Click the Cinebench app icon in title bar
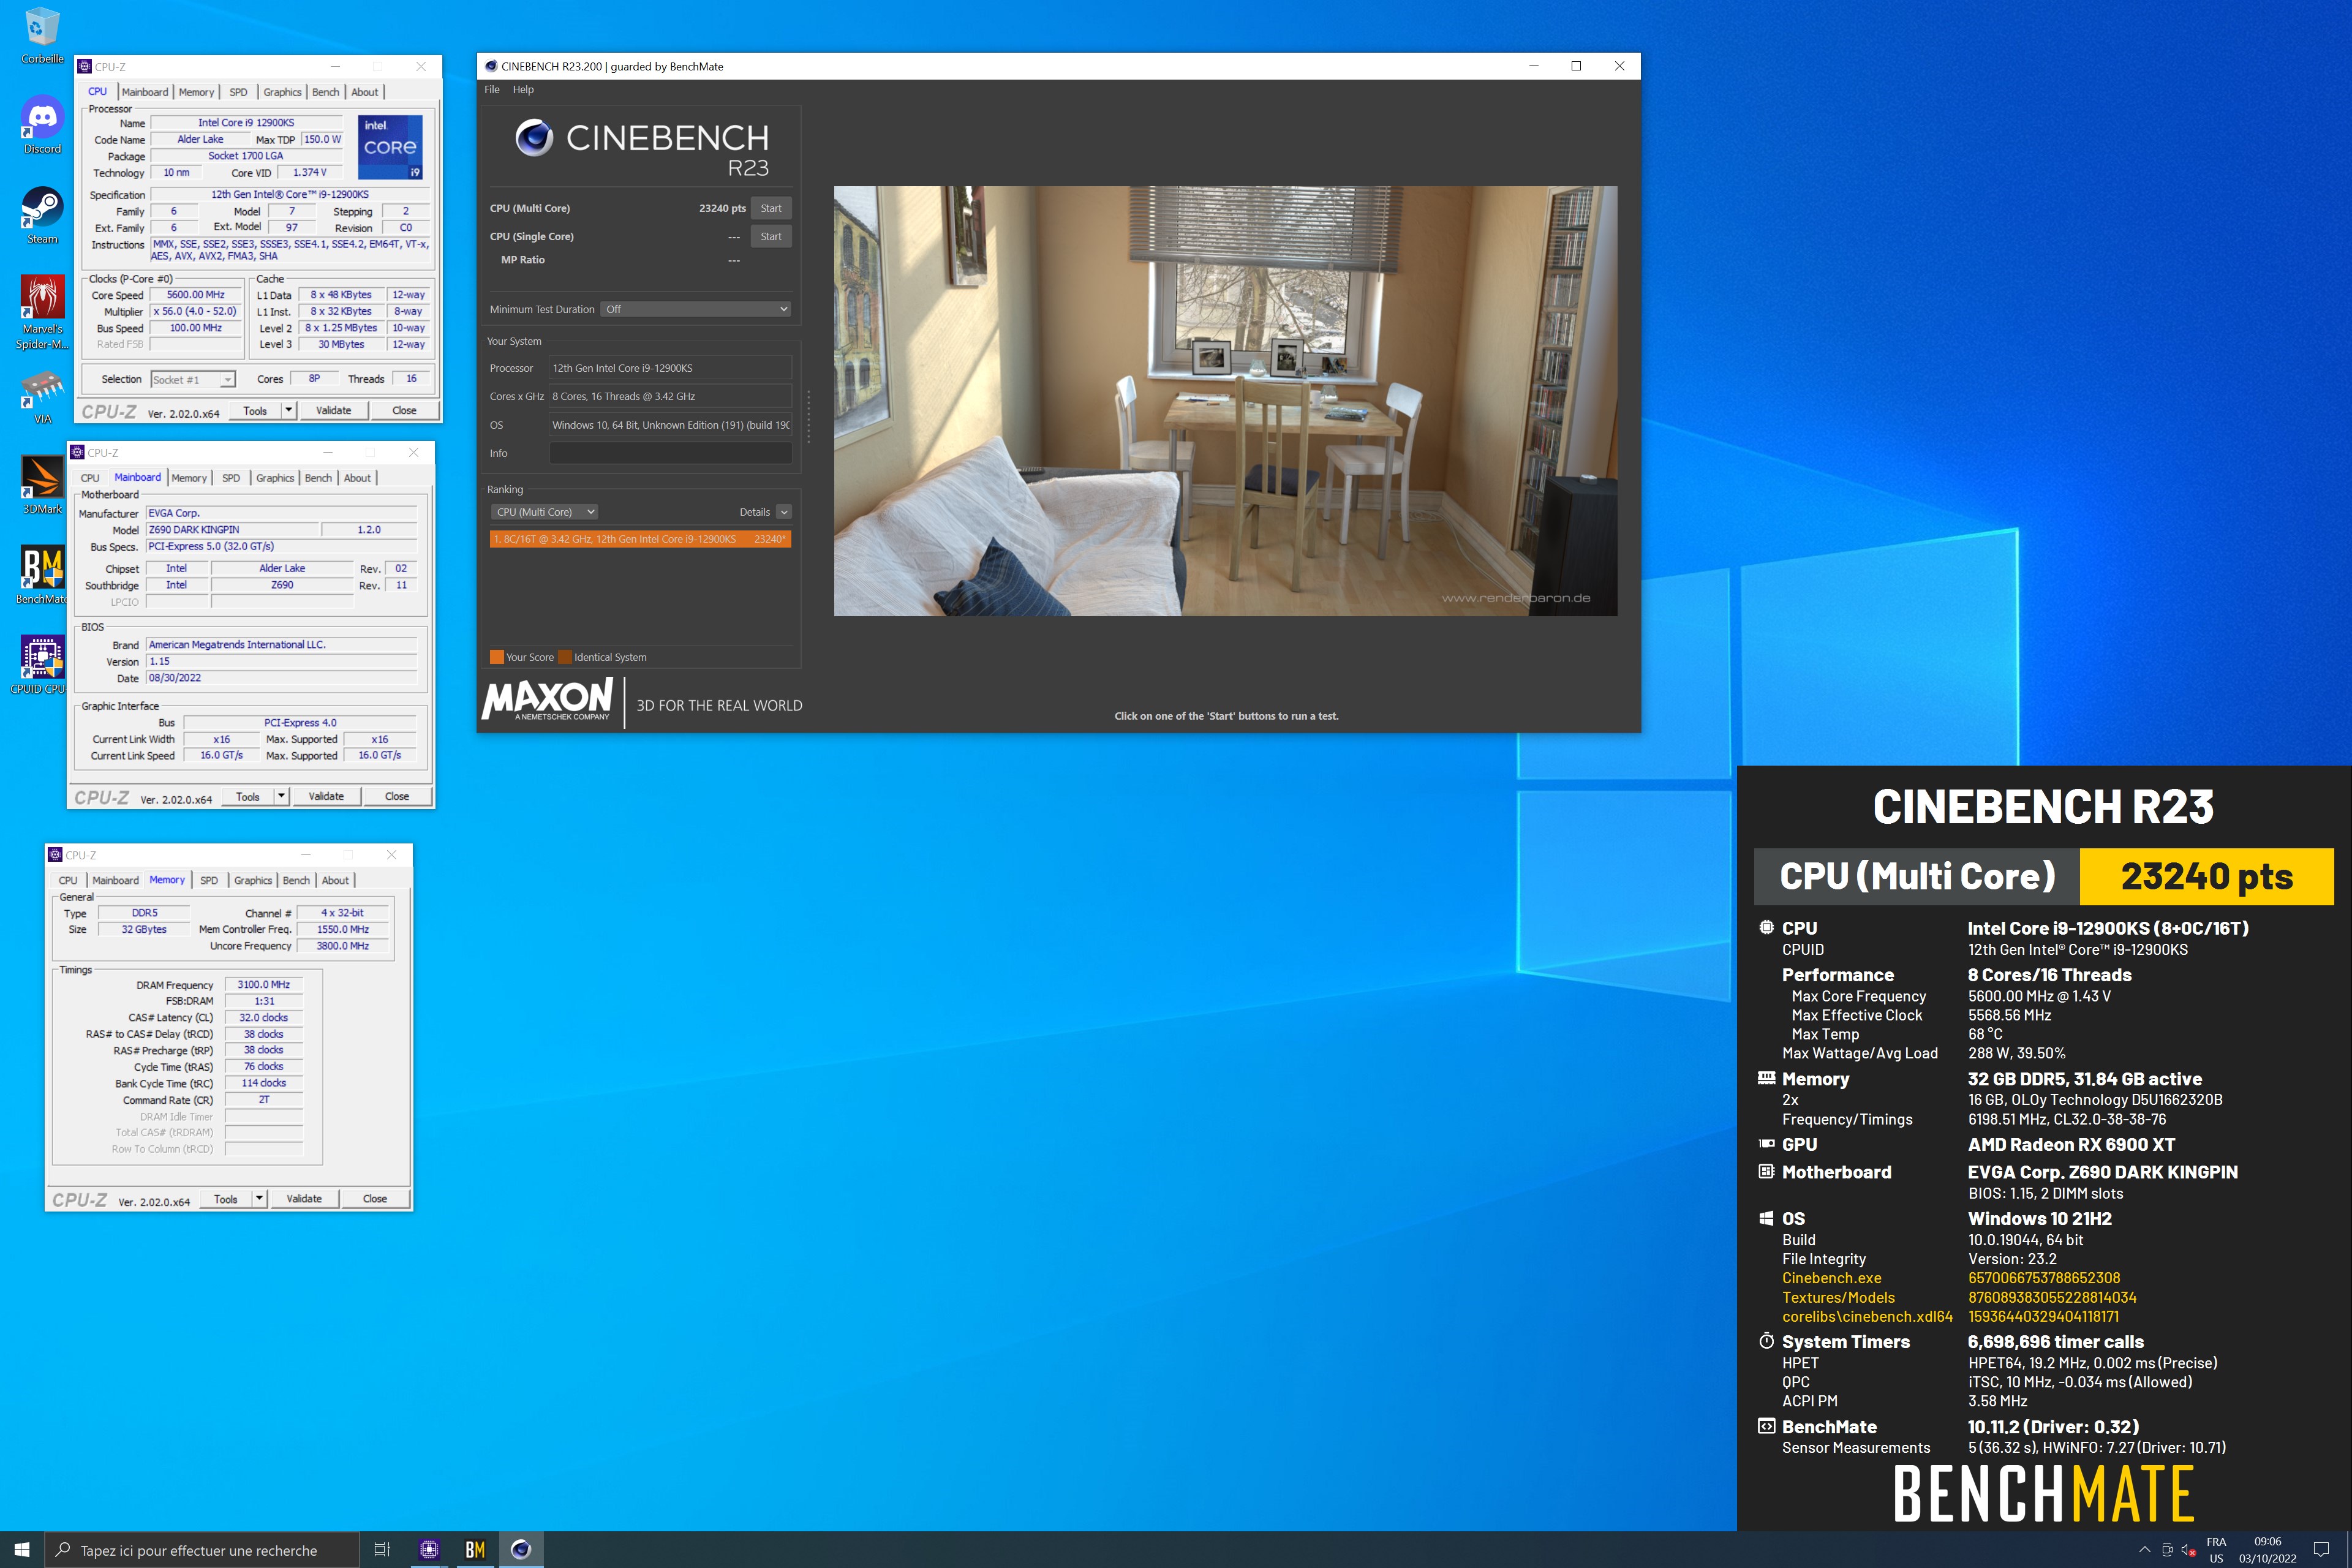2352x1568 pixels. click(x=491, y=66)
